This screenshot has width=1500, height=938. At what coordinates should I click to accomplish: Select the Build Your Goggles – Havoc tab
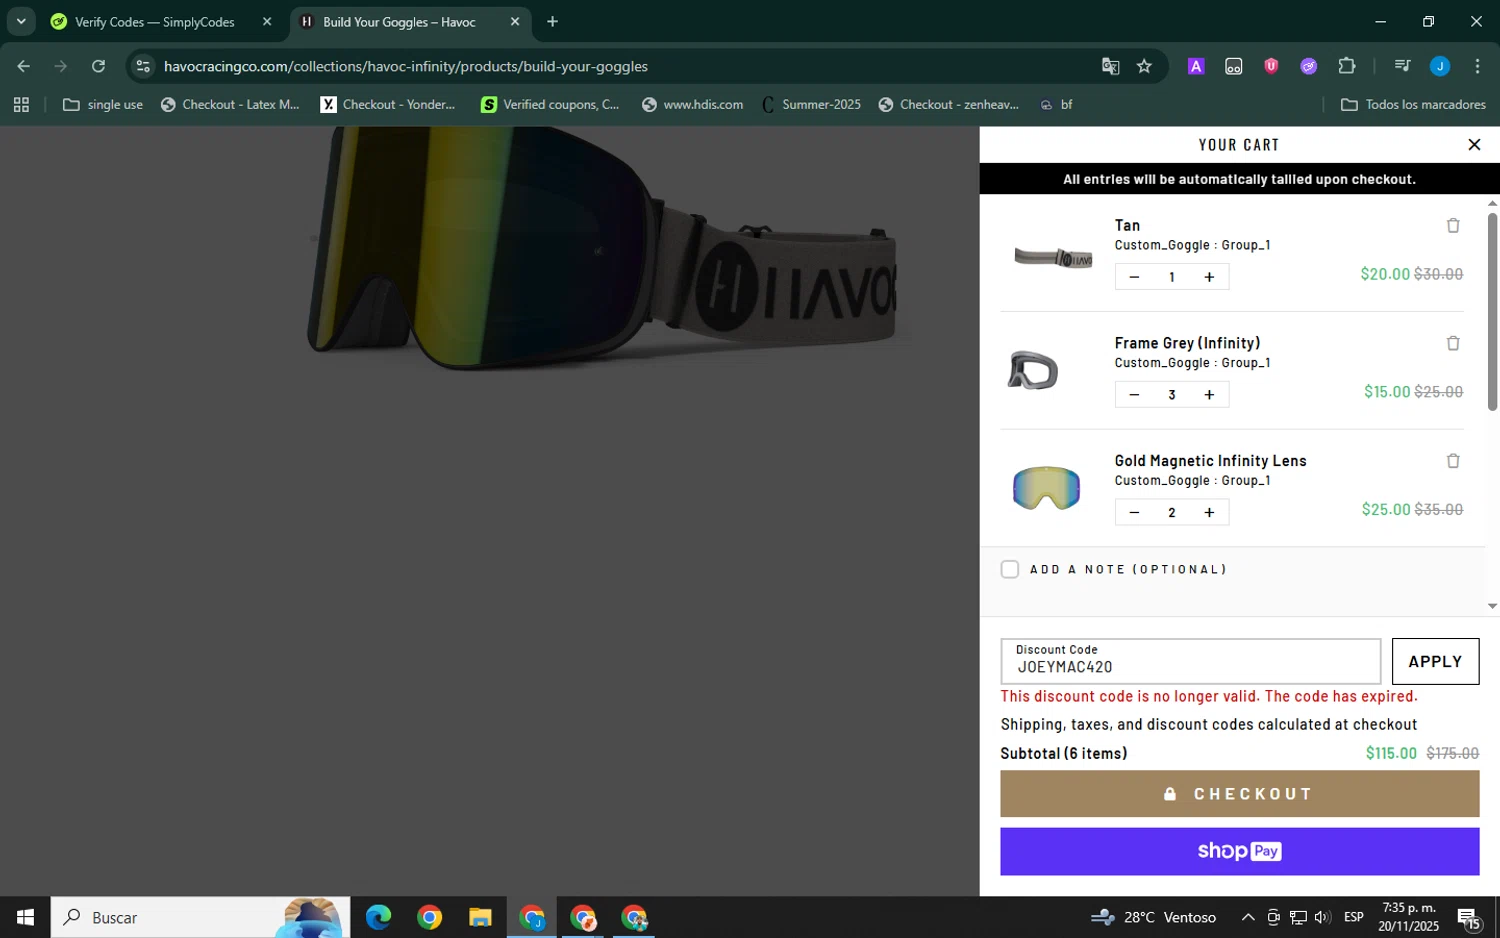pos(400,22)
